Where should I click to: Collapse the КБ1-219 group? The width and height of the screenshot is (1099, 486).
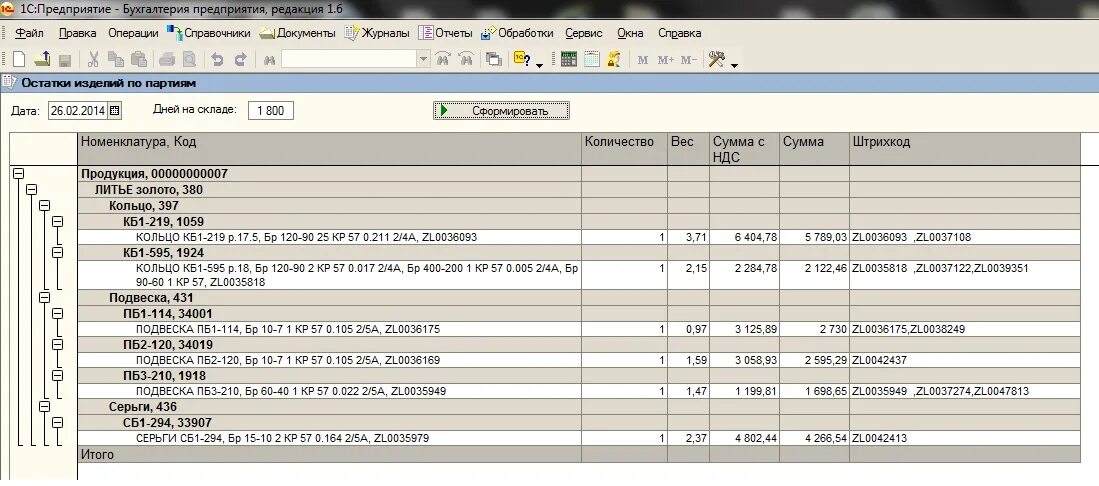pos(57,222)
